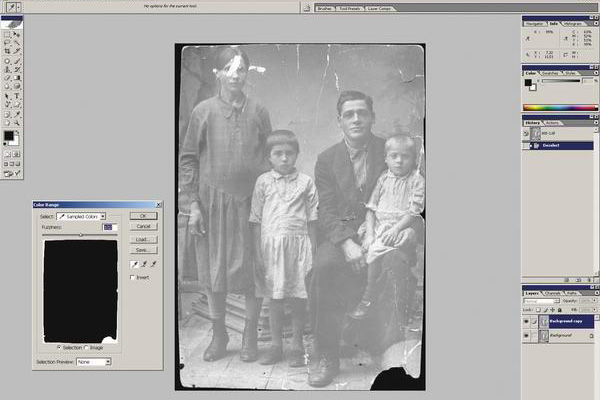600x400 pixels.
Task: Click the foreground color swatch in toolbox
Action: coord(8,135)
